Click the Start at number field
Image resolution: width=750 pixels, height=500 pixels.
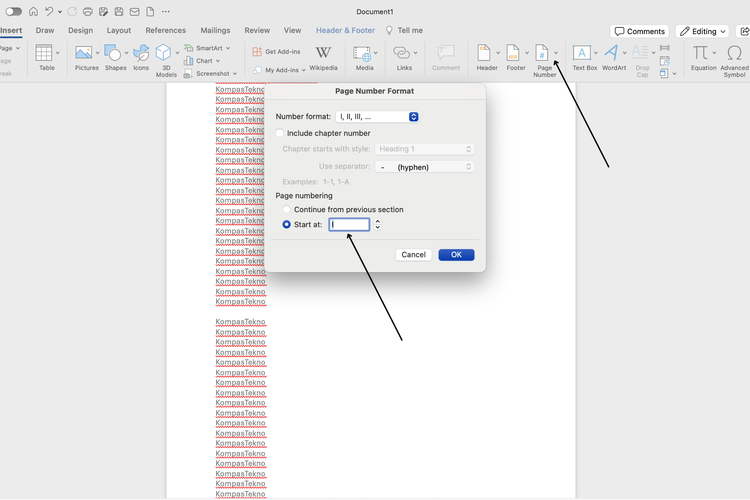click(x=349, y=224)
